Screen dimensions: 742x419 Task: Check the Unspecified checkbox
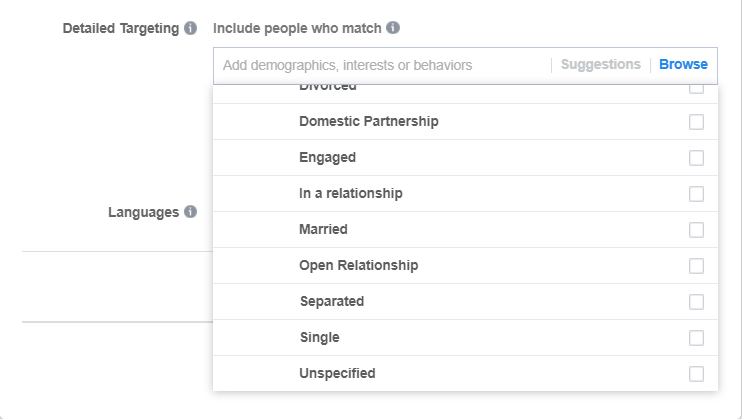(x=696, y=374)
